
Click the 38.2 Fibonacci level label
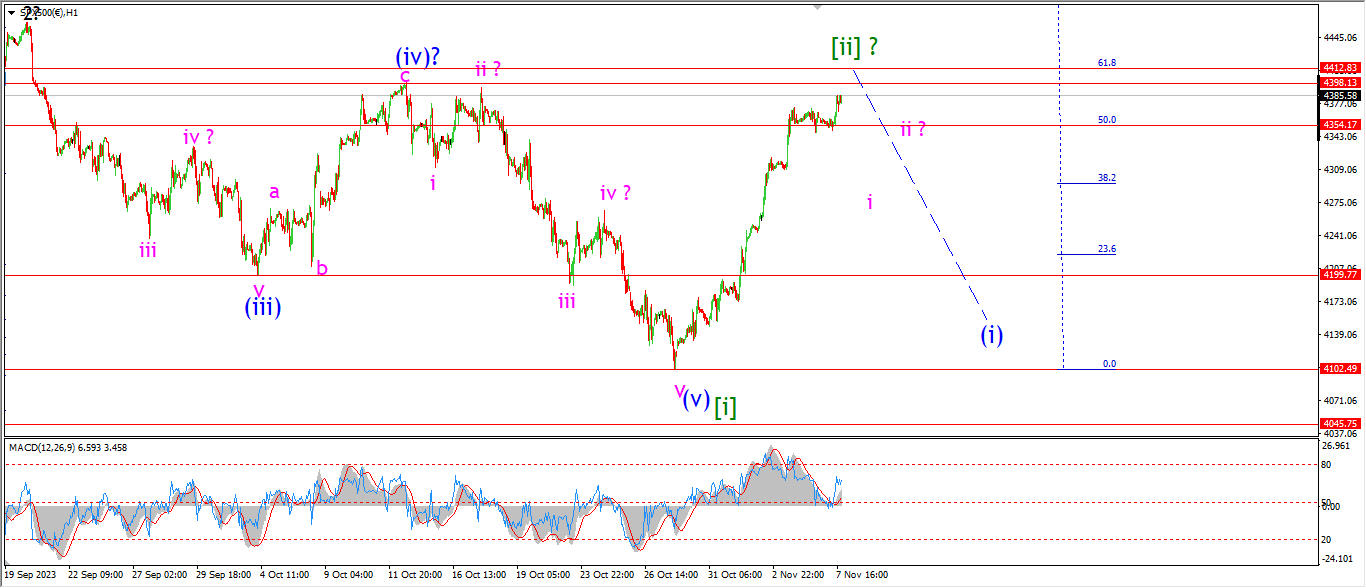pos(1106,178)
